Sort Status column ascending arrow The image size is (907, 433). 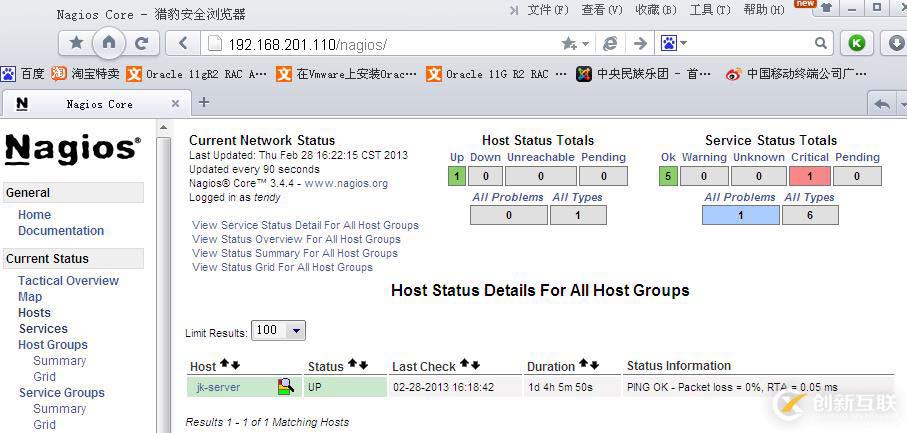coord(352,365)
